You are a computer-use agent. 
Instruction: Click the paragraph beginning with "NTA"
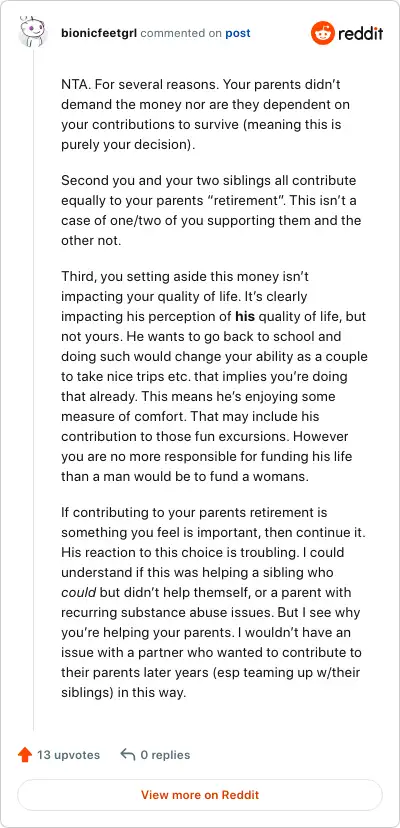pyautogui.click(x=206, y=115)
